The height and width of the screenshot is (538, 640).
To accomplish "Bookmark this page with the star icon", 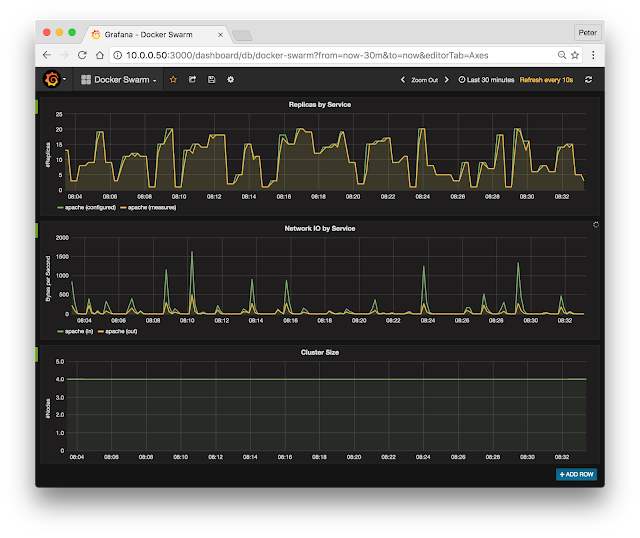I will [x=575, y=55].
